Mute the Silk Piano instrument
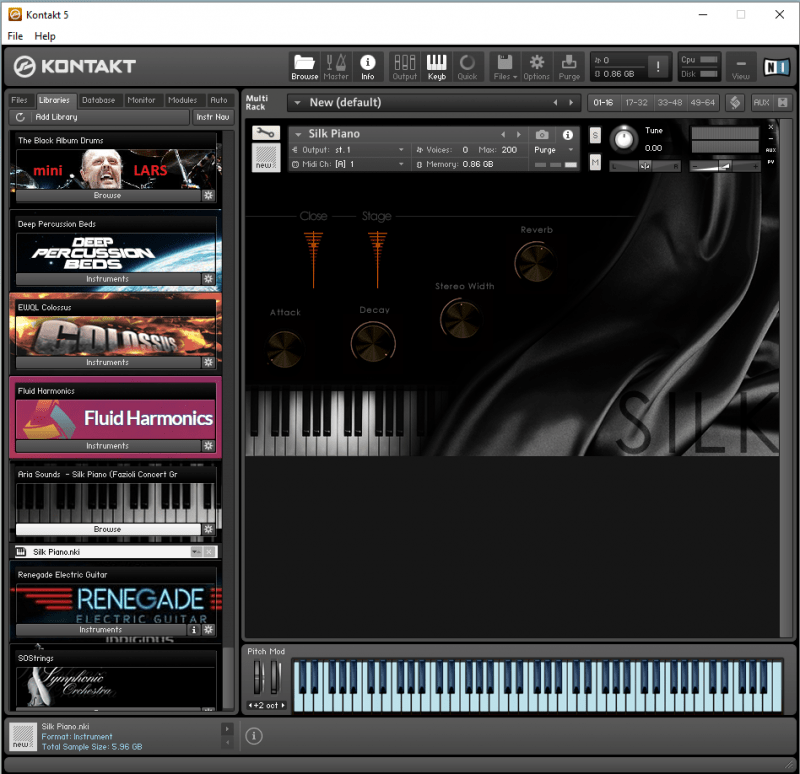The image size is (800, 774). (595, 163)
